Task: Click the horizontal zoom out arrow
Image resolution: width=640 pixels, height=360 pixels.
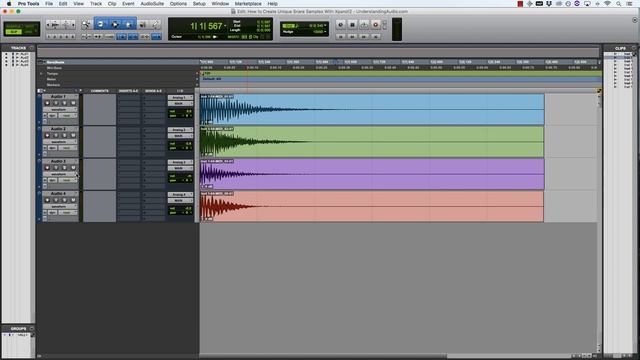Action: click(x=49, y=25)
